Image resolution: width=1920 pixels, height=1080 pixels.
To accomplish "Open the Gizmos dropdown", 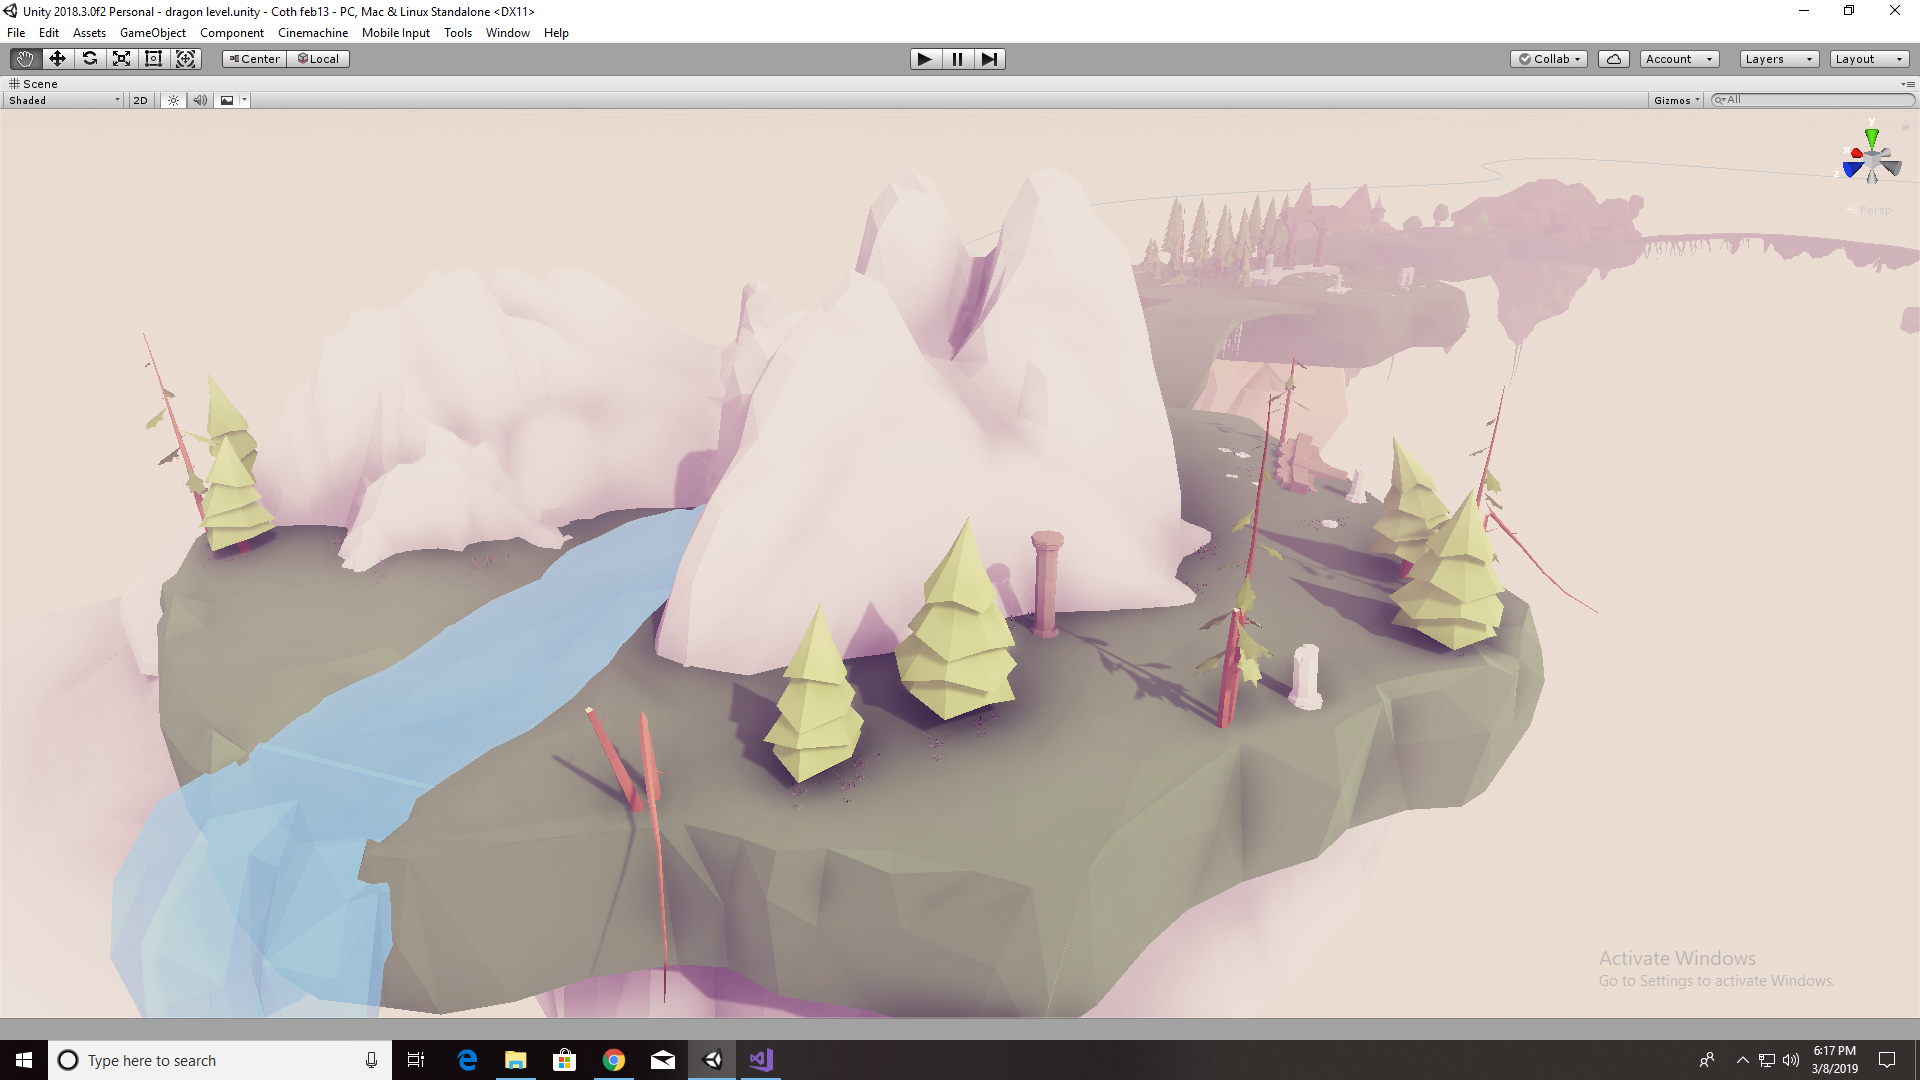I will point(1676,100).
